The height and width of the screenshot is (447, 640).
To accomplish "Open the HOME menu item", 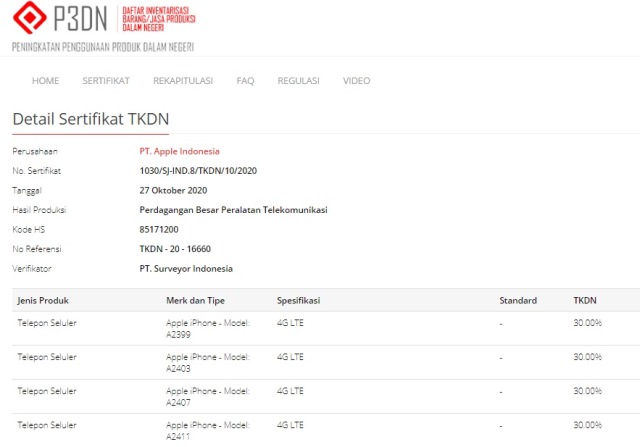I will [x=46, y=81].
